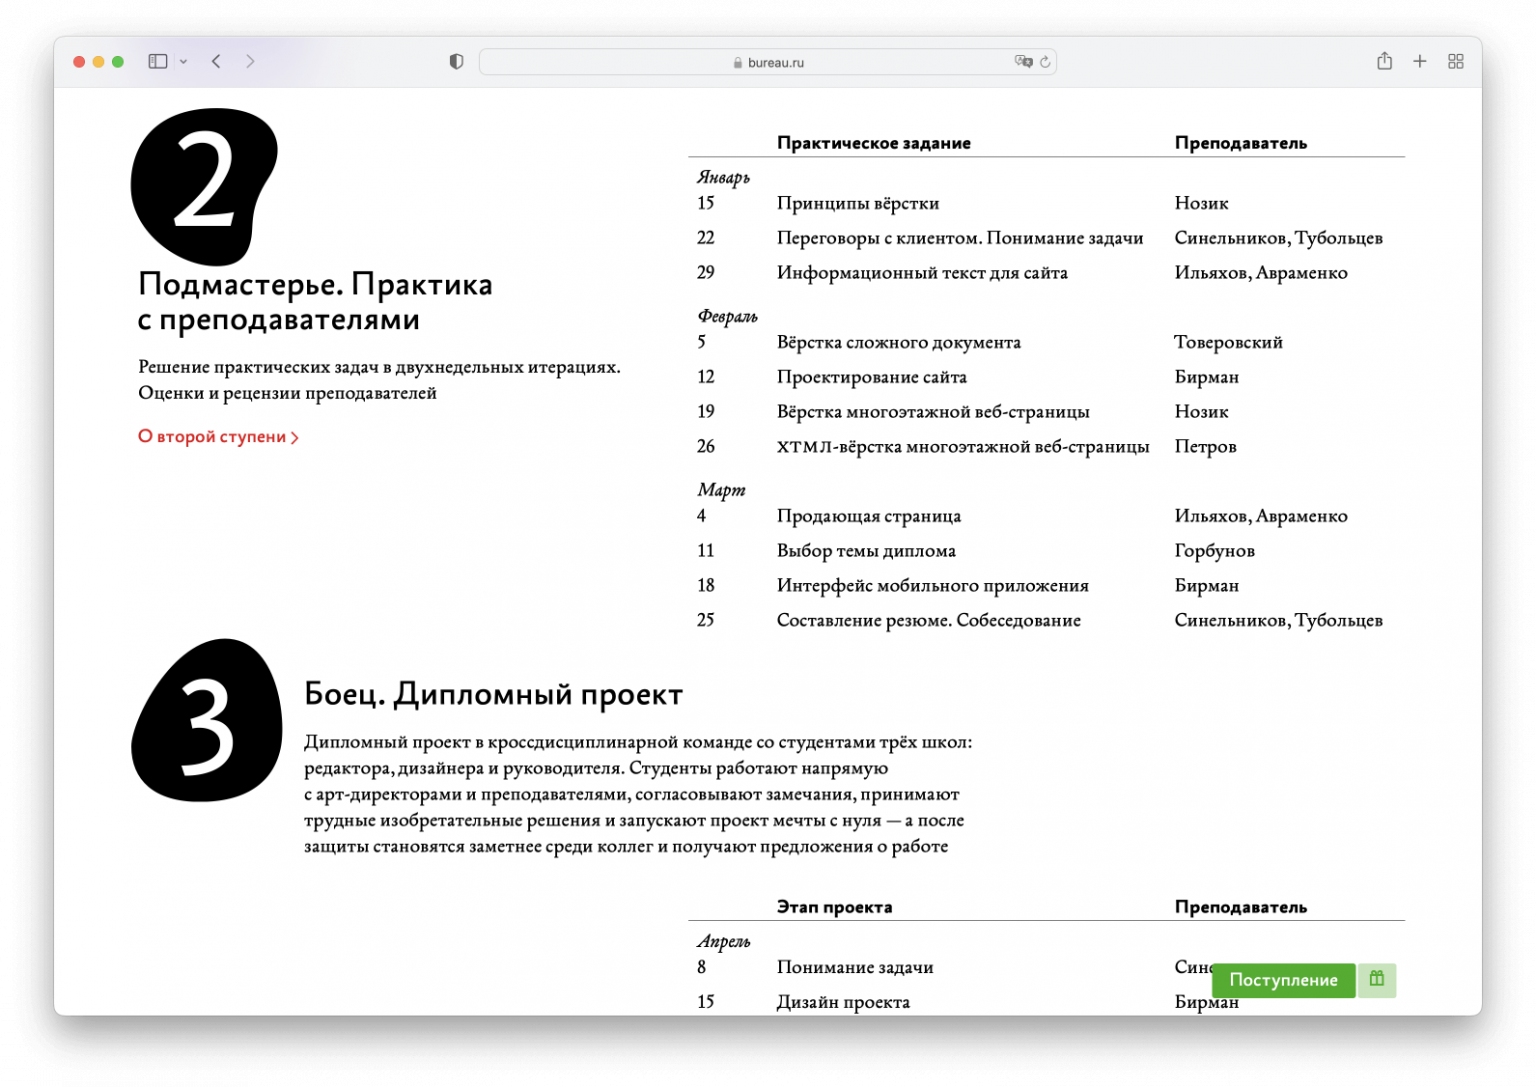Click «Март» month label
The width and height of the screenshot is (1536, 1087).
[x=721, y=490]
